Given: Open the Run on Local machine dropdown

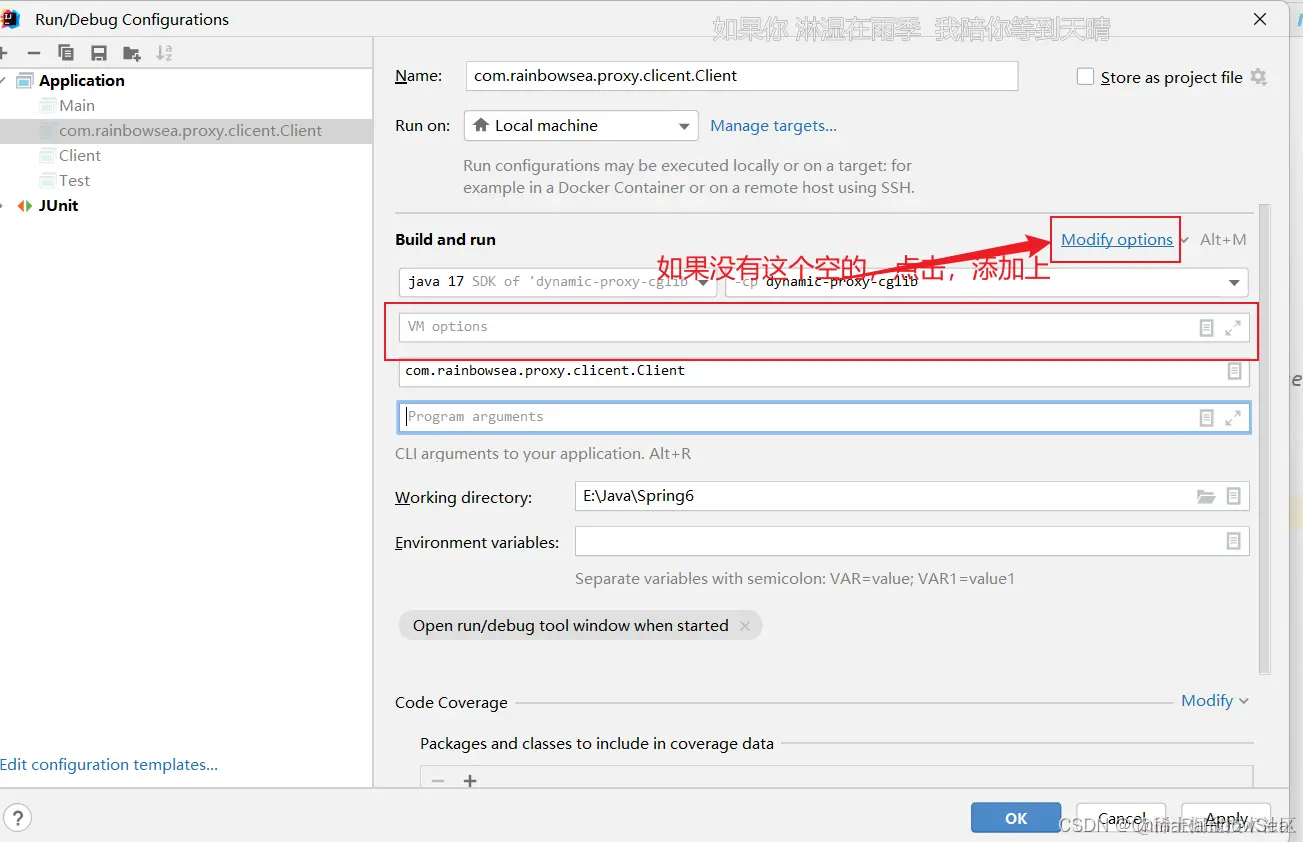Looking at the screenshot, I should (581, 126).
